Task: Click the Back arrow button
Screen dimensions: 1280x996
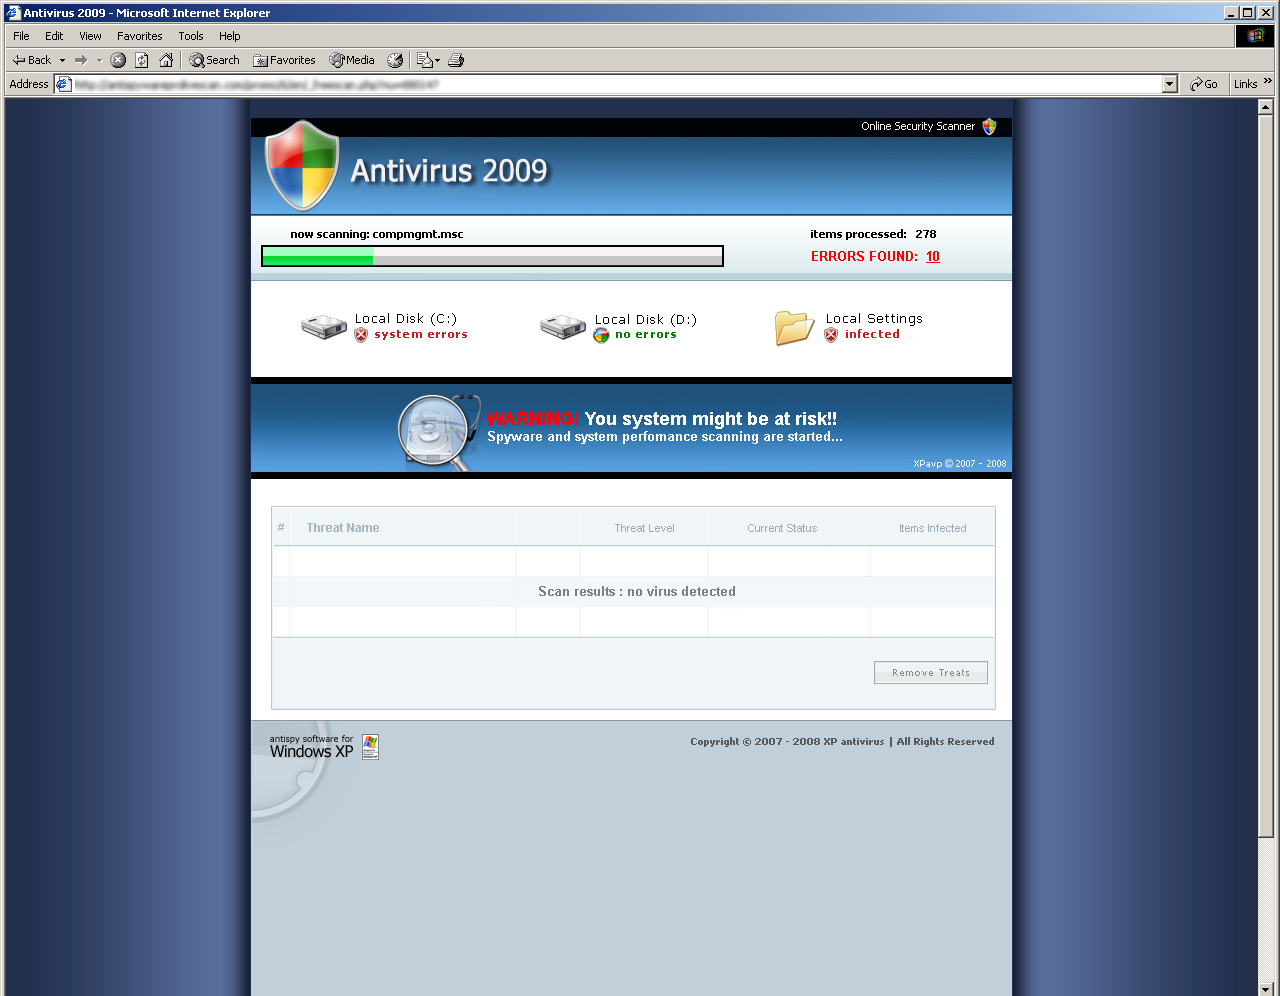Action: point(31,60)
